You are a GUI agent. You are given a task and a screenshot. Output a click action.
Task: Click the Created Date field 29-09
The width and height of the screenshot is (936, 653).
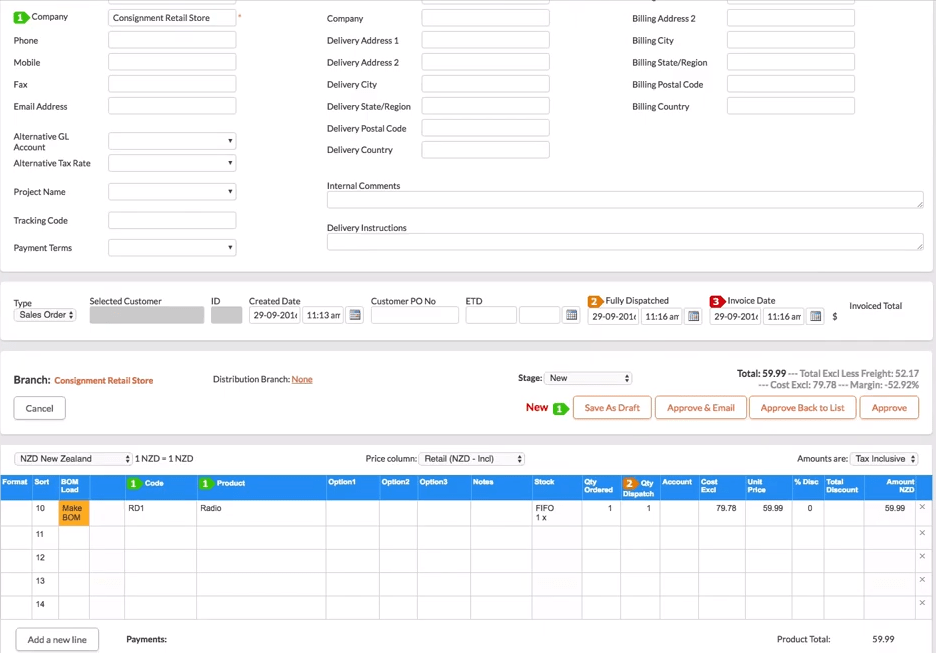[x=275, y=315]
